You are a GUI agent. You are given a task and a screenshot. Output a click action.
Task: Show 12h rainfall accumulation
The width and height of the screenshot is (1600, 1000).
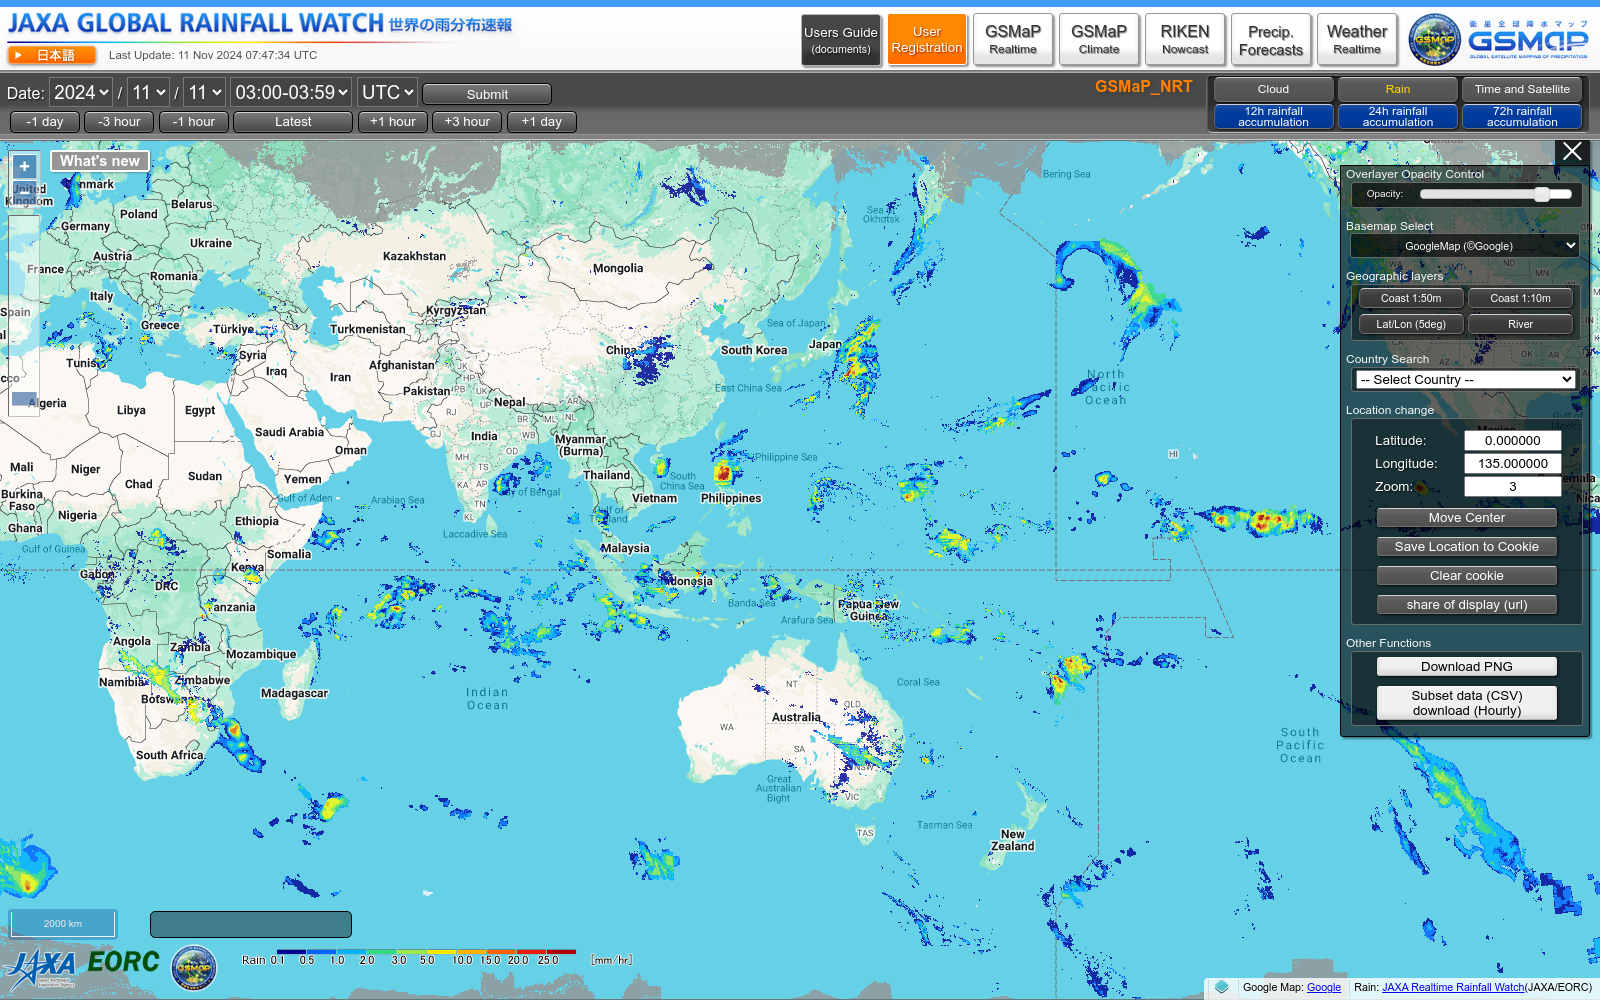[x=1273, y=117]
